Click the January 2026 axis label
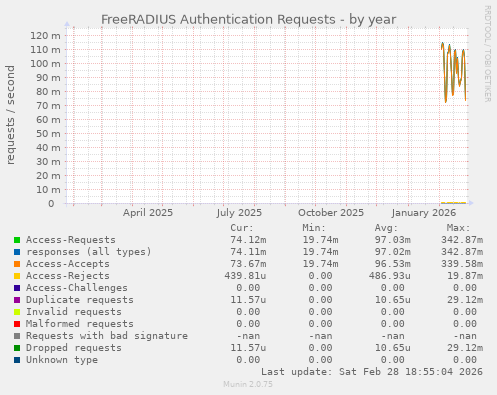This screenshot has height=395, width=497. (x=423, y=213)
